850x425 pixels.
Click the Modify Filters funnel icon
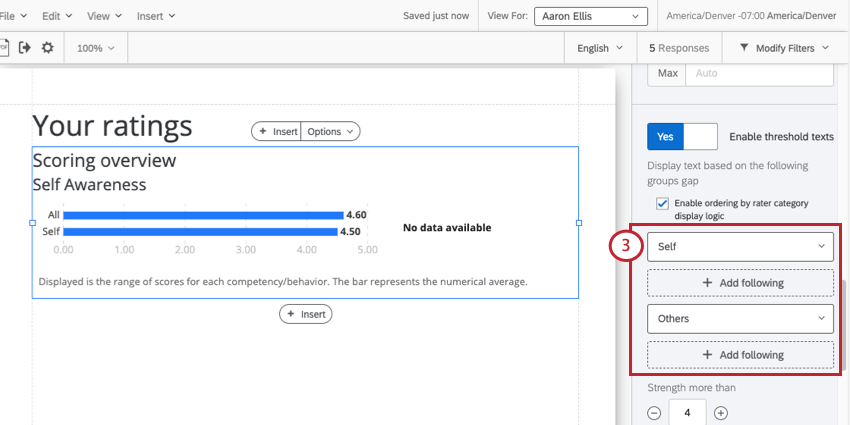pos(744,48)
